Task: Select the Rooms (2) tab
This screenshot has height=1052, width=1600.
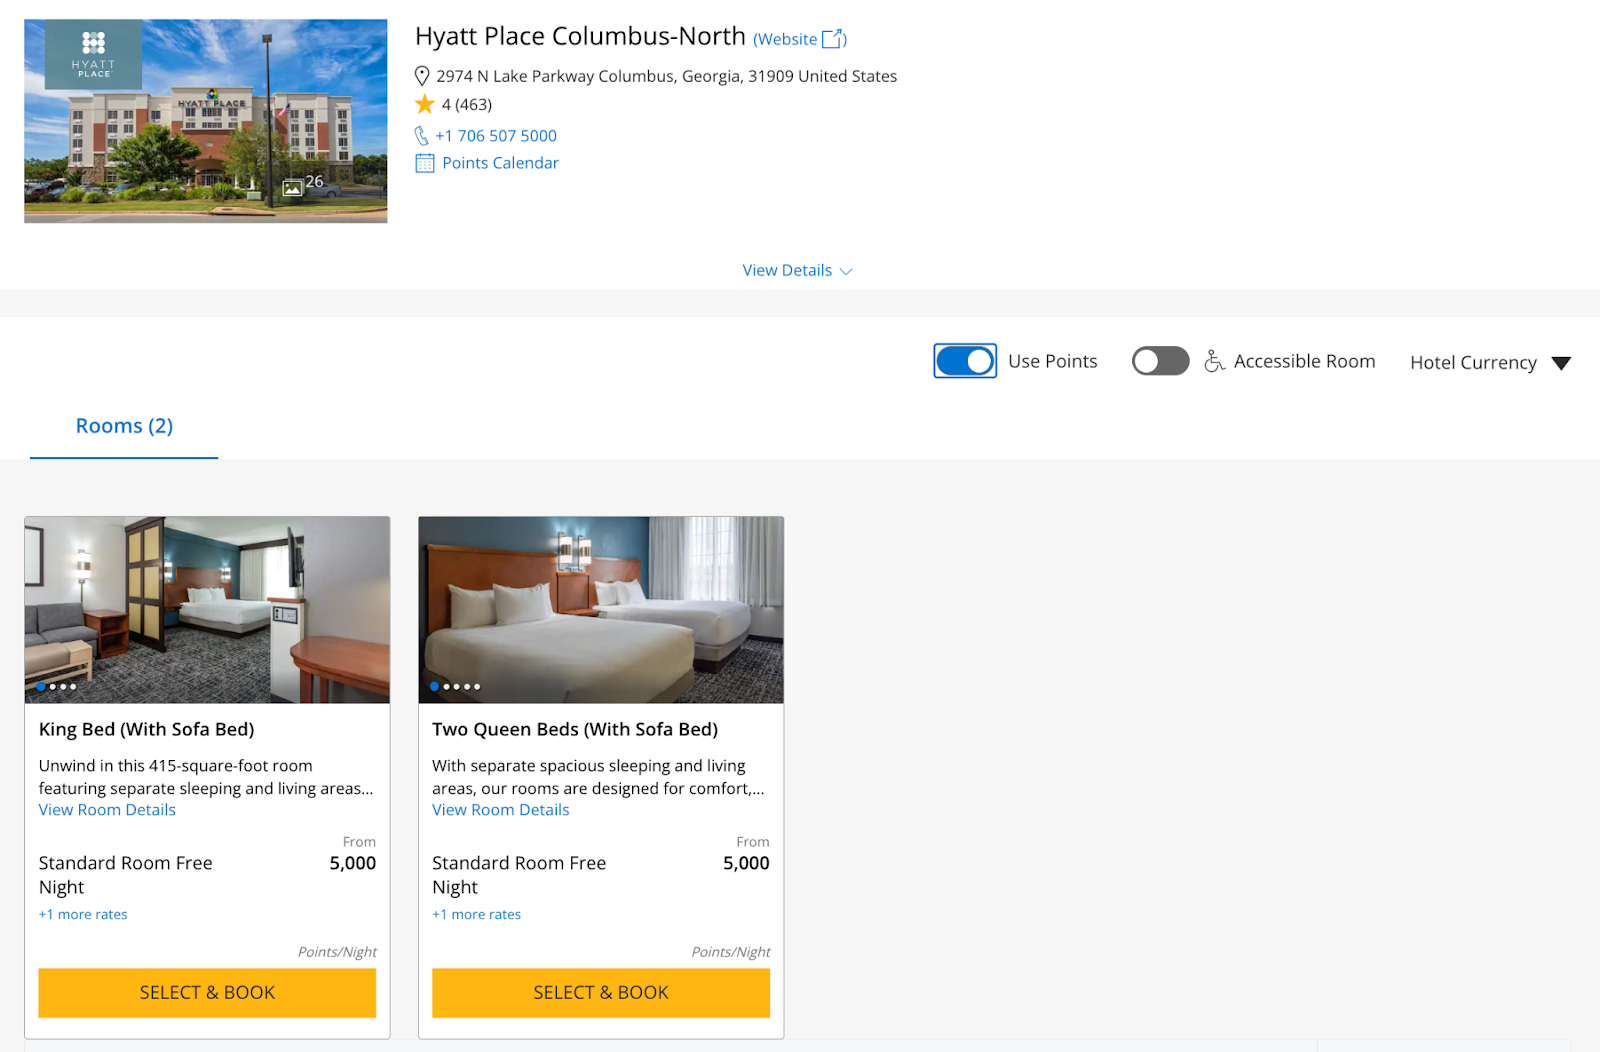Action: [x=124, y=426]
